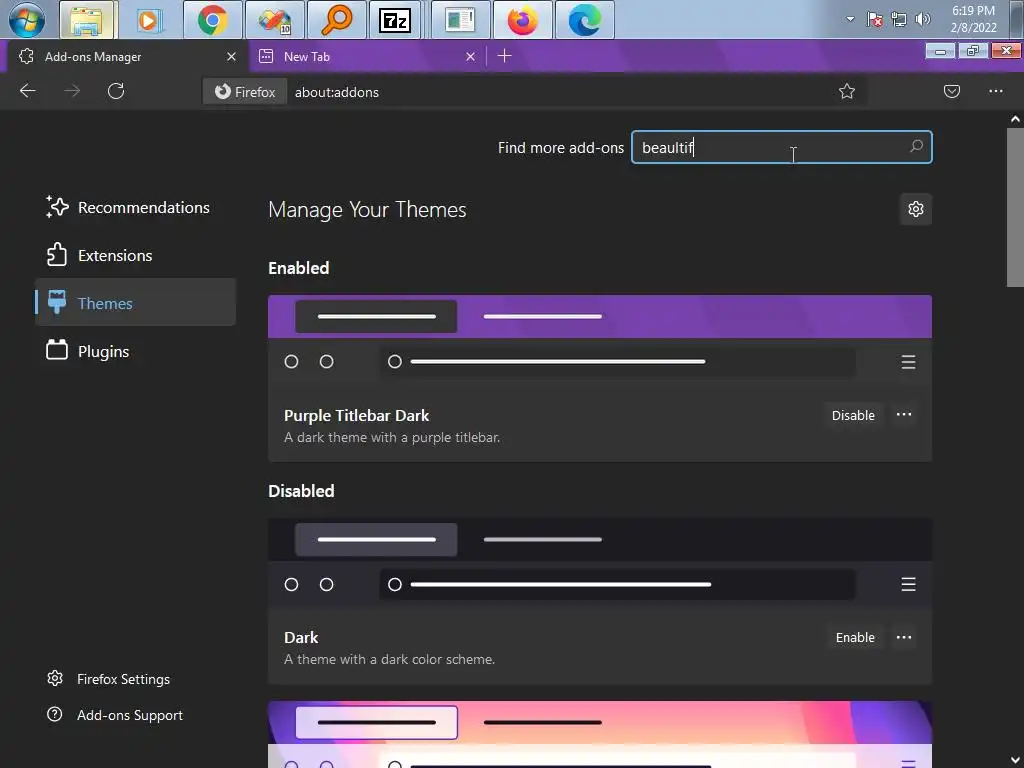1024x768 pixels.
Task: Bookmark this page with star icon
Action: [847, 91]
